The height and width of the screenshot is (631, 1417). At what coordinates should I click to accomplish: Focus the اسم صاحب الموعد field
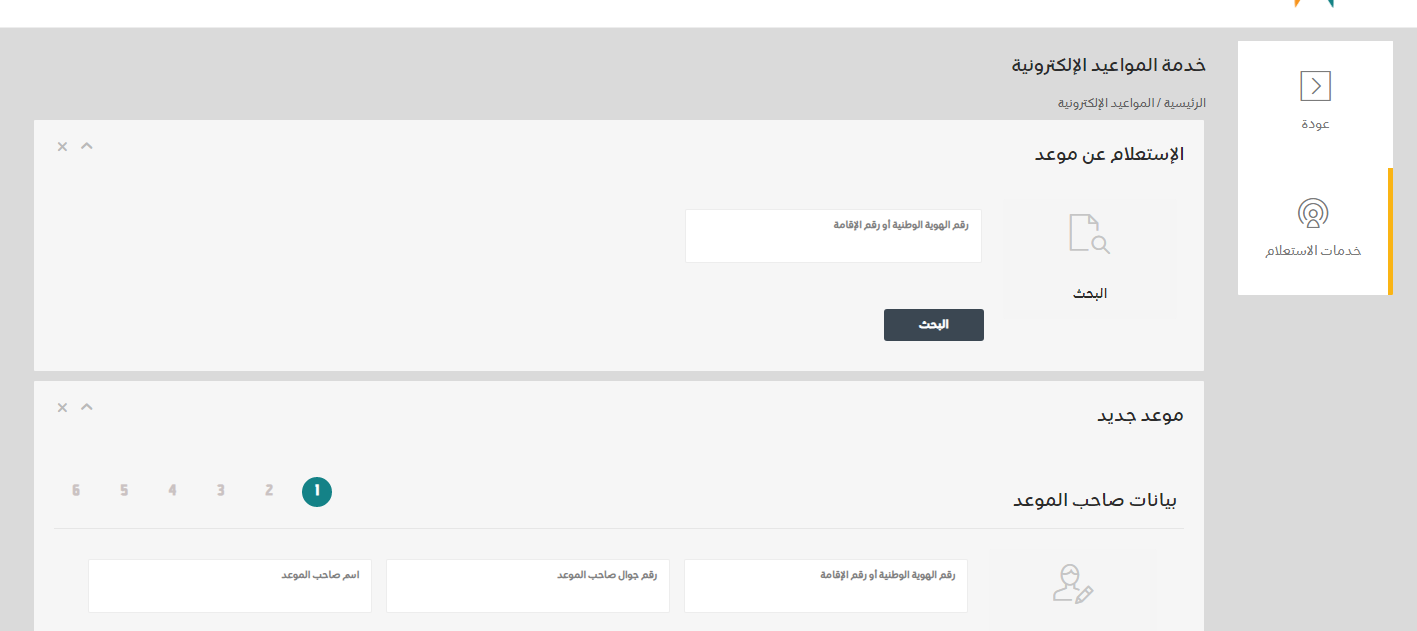coord(230,585)
